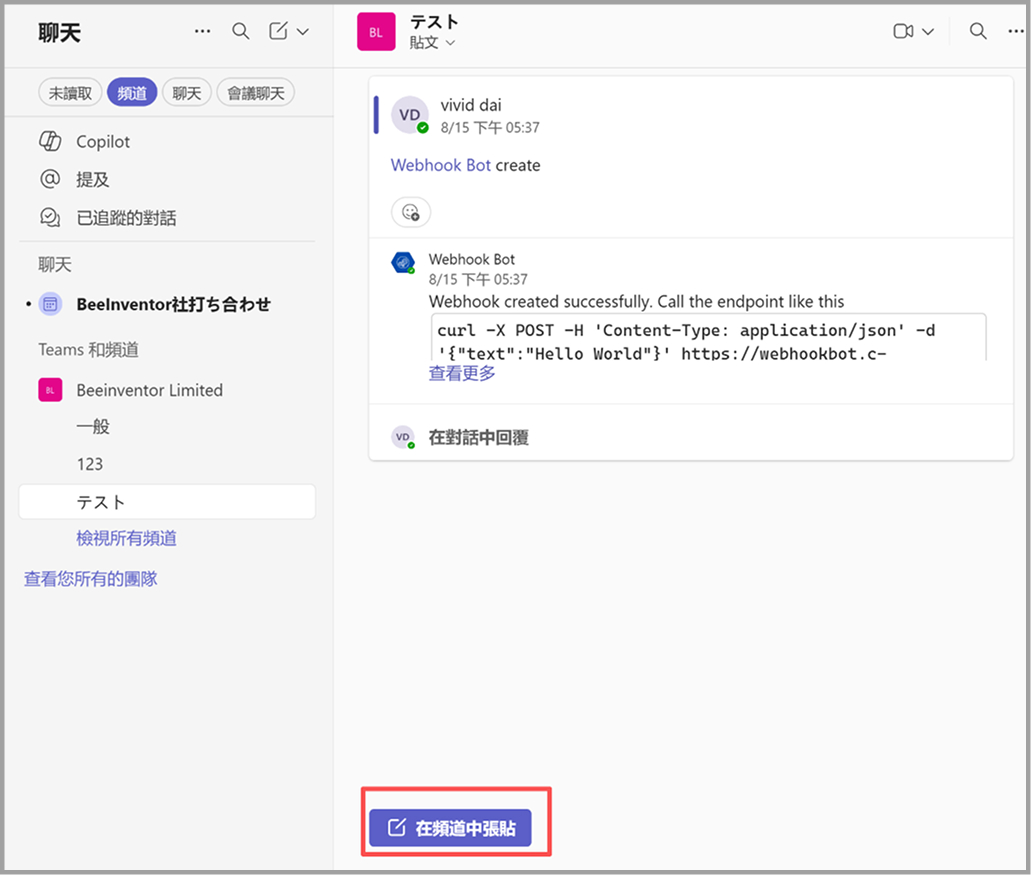Open the 貼文 dropdown under channel name

[x=432, y=42]
